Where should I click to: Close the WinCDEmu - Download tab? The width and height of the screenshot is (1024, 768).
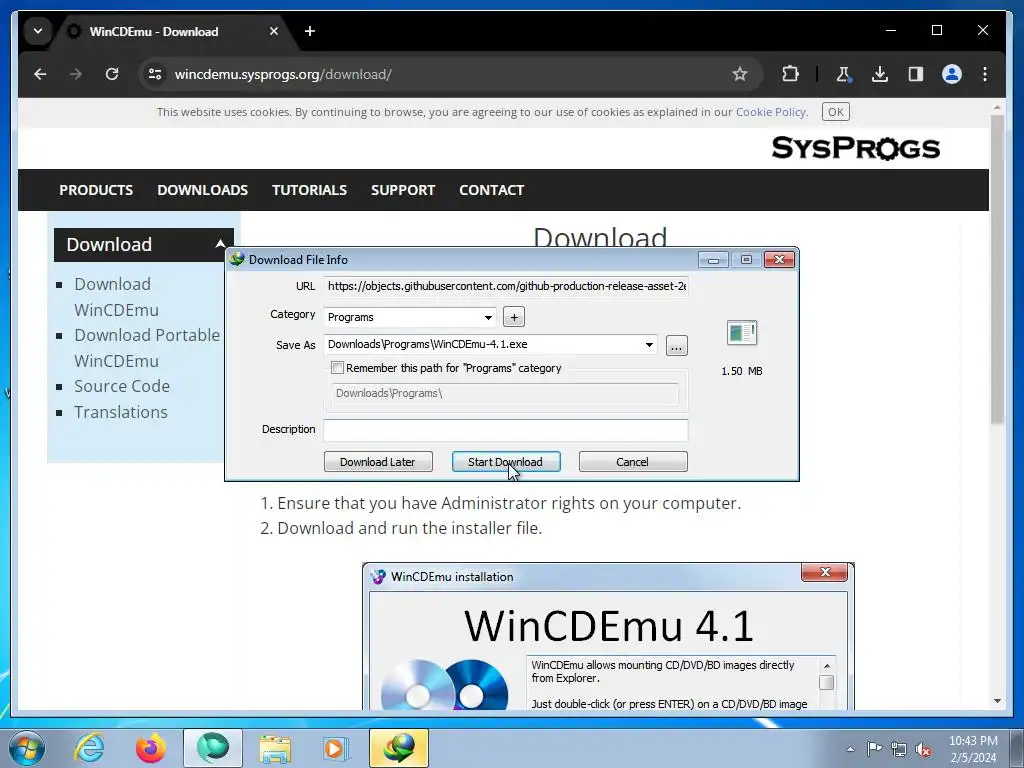click(x=274, y=31)
